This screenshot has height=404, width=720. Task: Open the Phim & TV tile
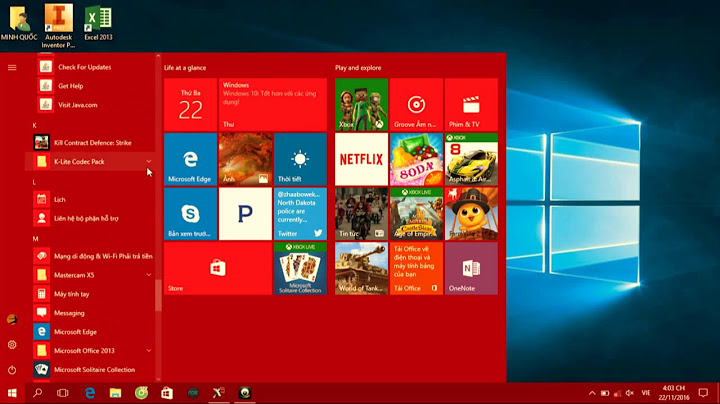(x=471, y=105)
